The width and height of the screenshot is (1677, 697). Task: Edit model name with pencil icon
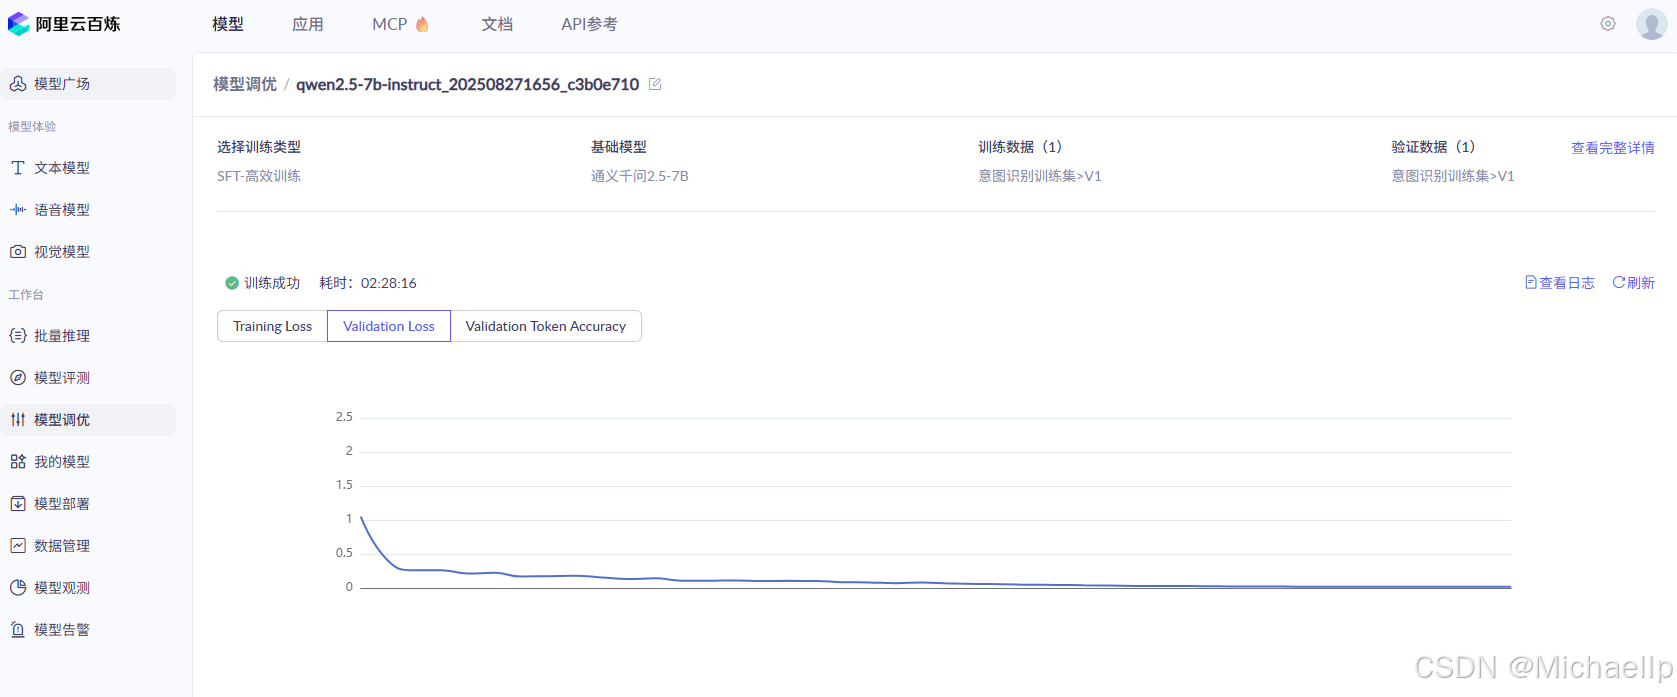tap(655, 84)
